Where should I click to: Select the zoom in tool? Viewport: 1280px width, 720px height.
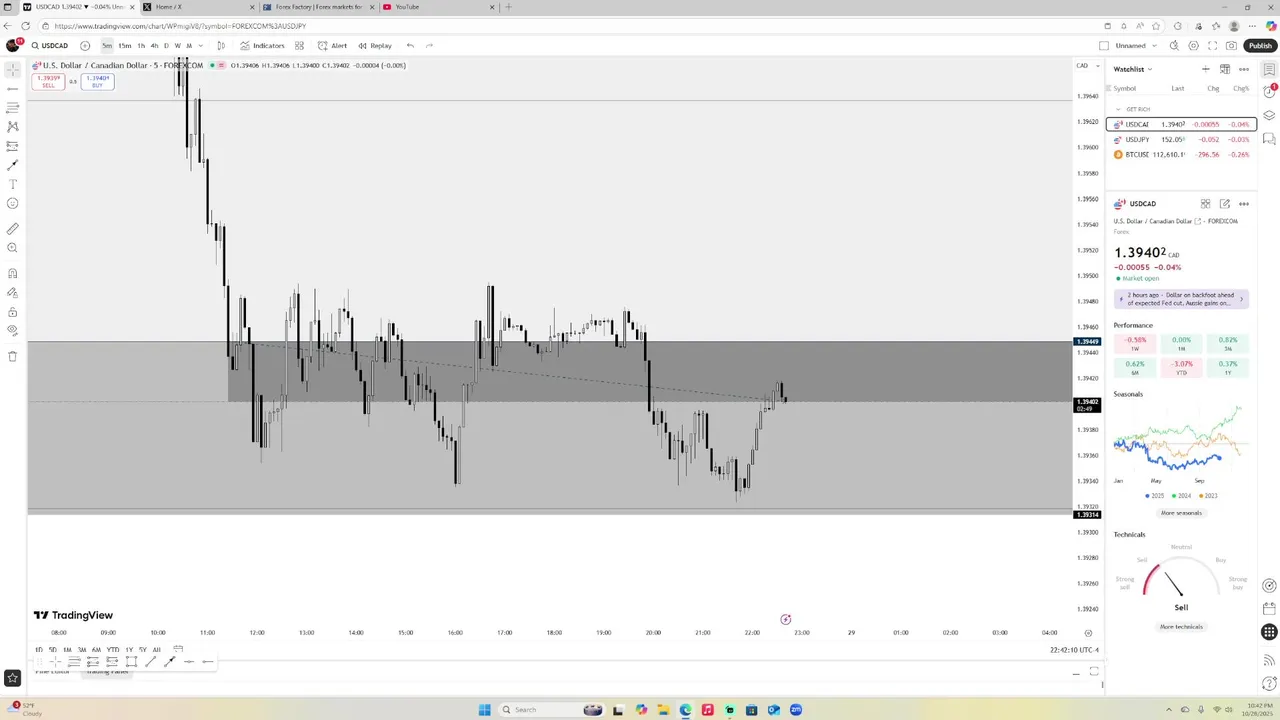13,248
